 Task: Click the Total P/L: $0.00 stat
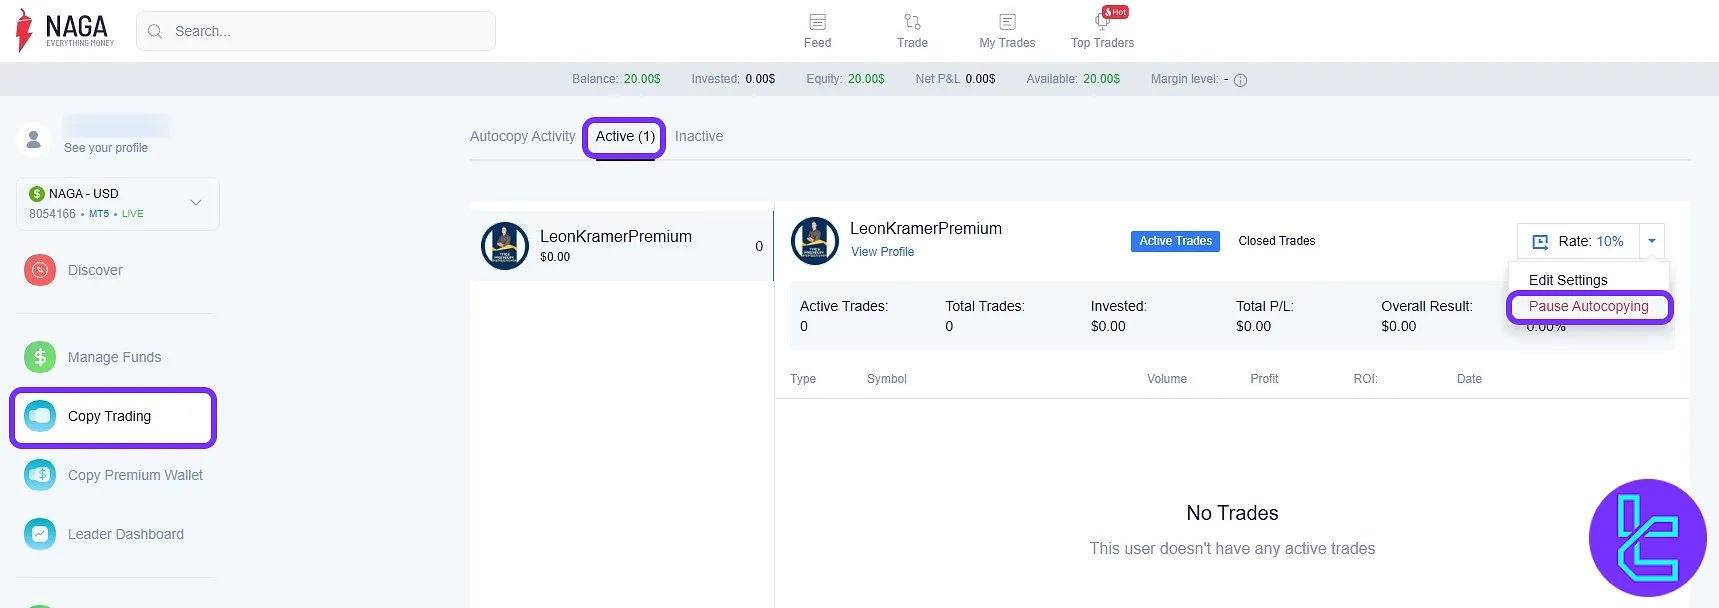pyautogui.click(x=1265, y=316)
